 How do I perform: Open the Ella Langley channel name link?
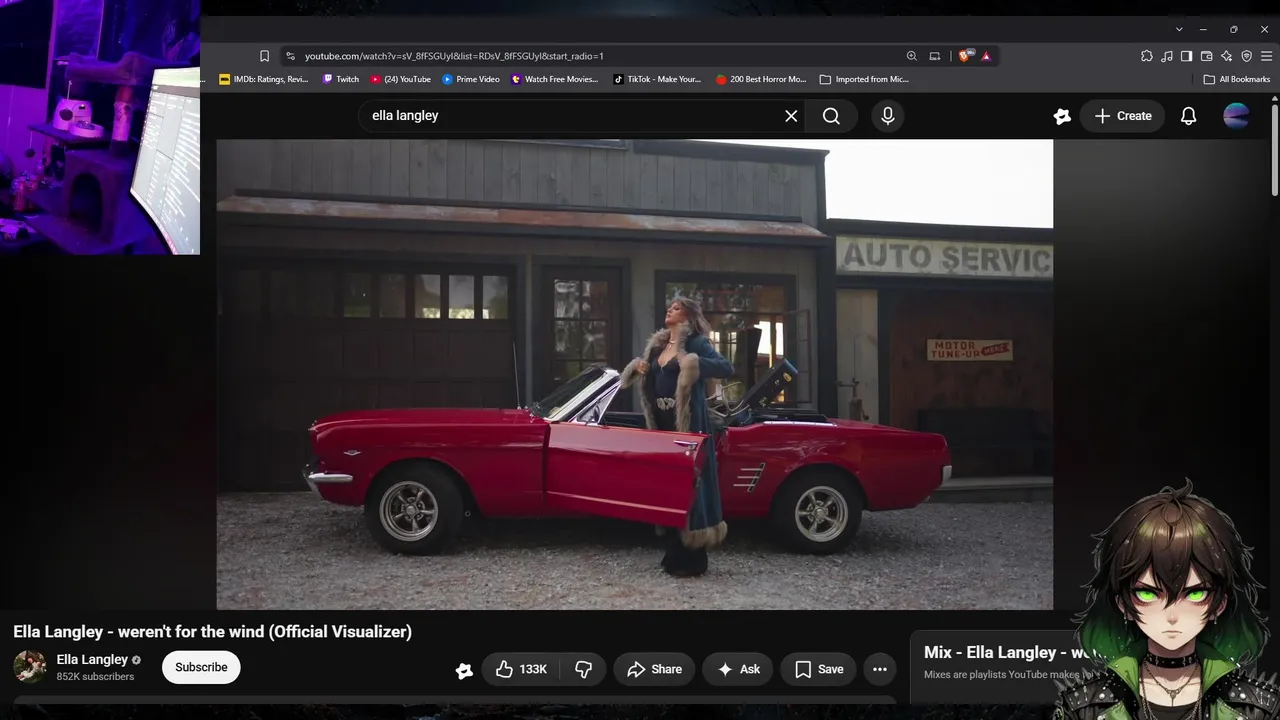click(x=92, y=659)
